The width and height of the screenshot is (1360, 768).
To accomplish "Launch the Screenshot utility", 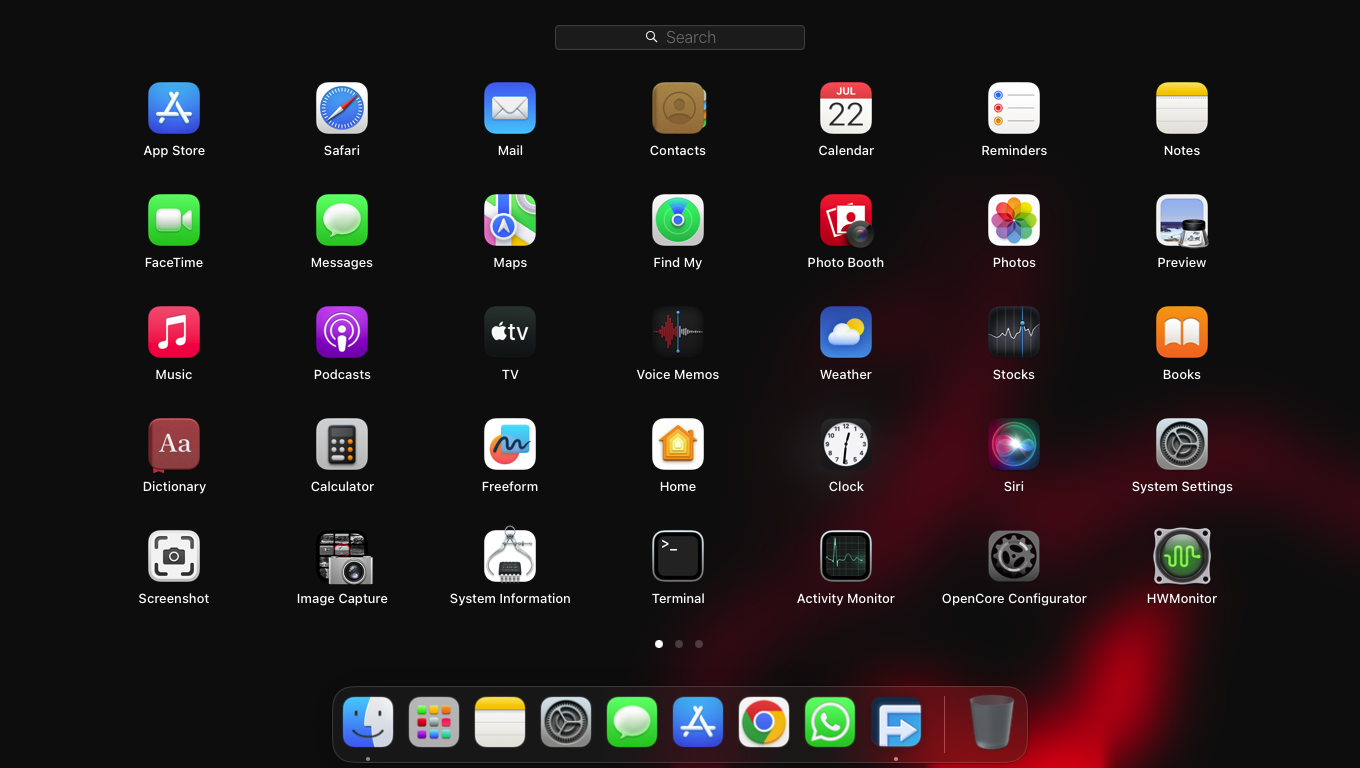I will click(174, 556).
